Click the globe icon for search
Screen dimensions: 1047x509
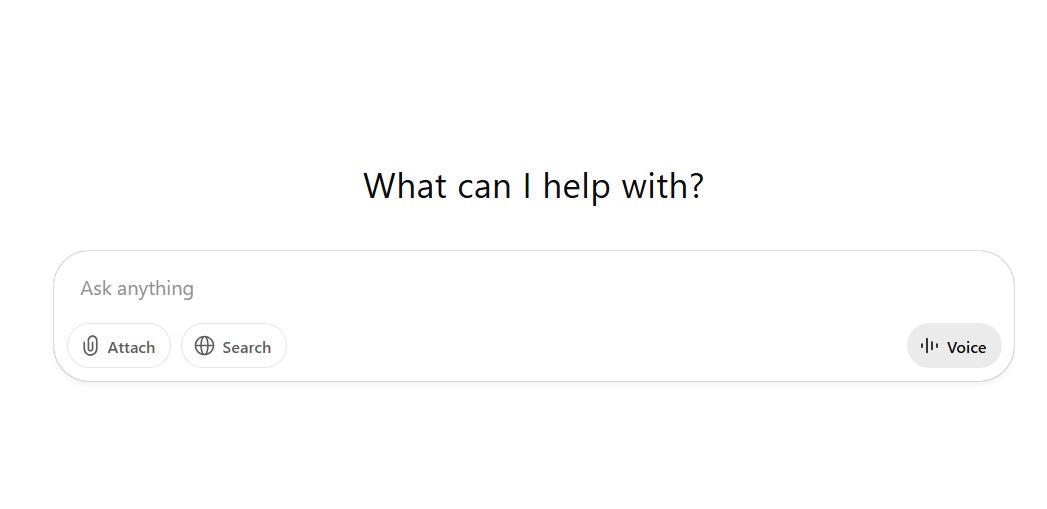click(204, 346)
